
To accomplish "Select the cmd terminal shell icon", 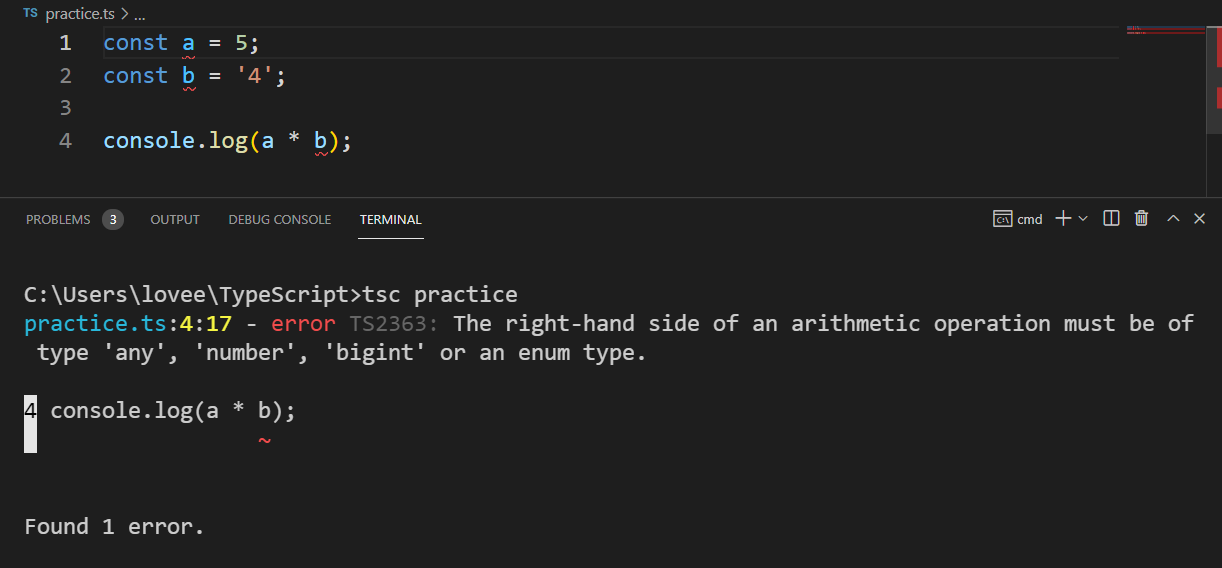I will [1002, 218].
